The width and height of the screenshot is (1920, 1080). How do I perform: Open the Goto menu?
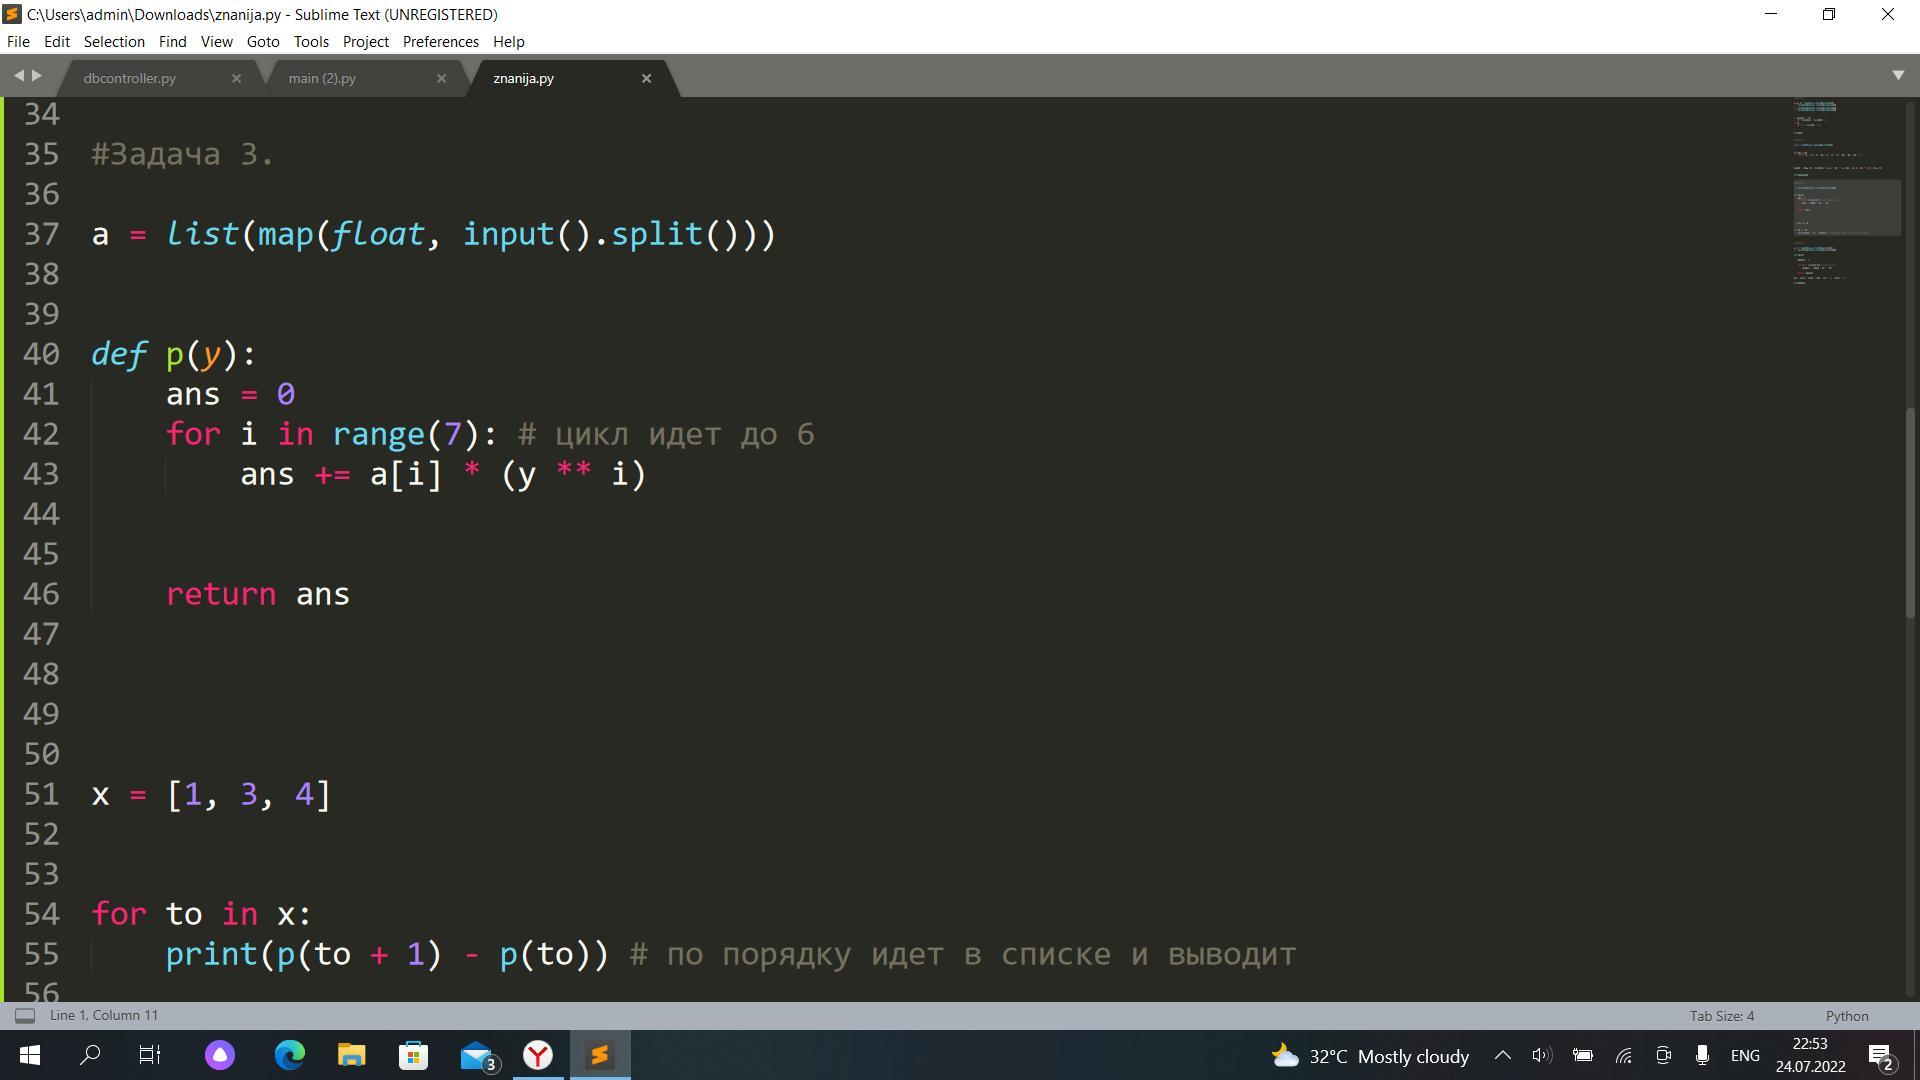262,42
